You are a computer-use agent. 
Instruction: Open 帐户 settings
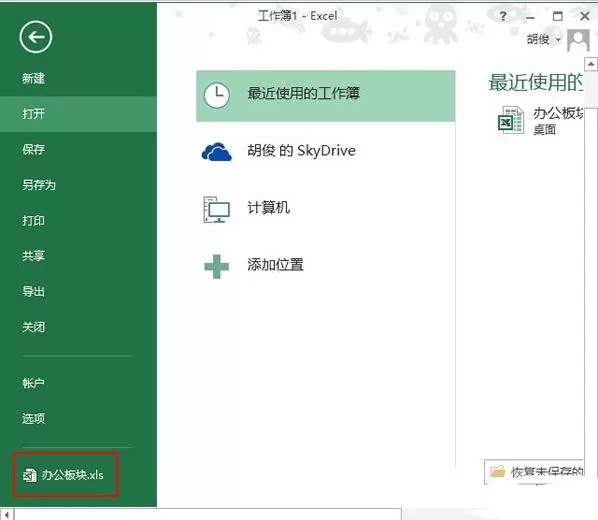34,383
